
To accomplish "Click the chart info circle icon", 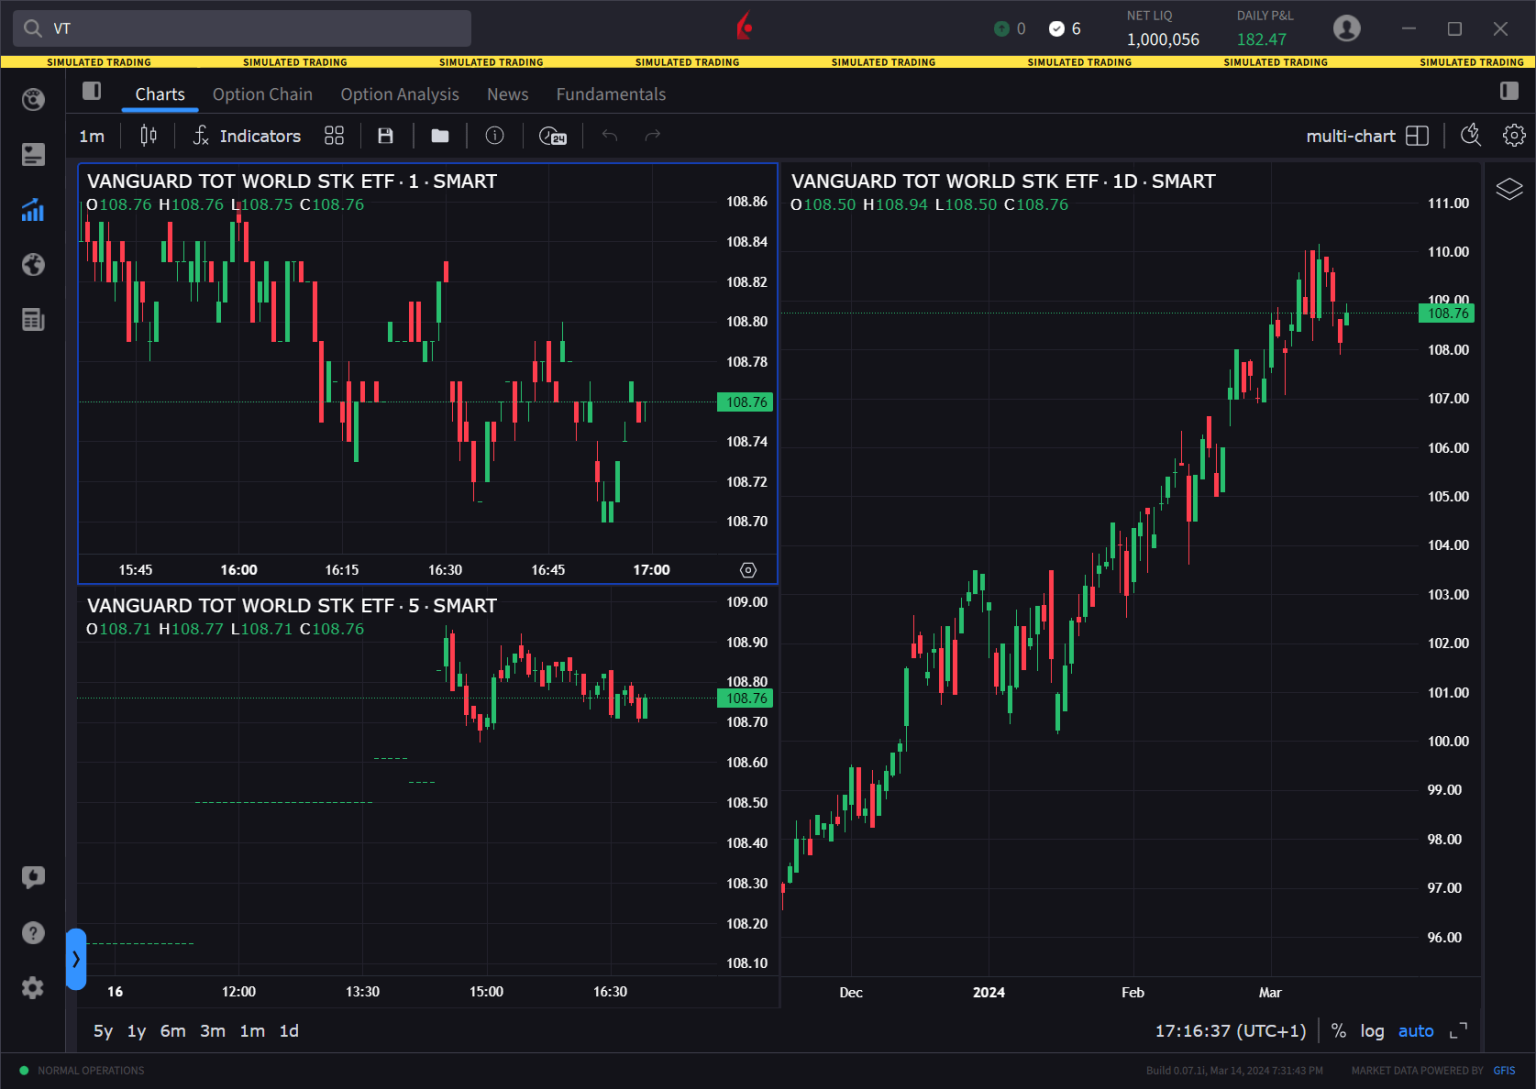I will (494, 135).
